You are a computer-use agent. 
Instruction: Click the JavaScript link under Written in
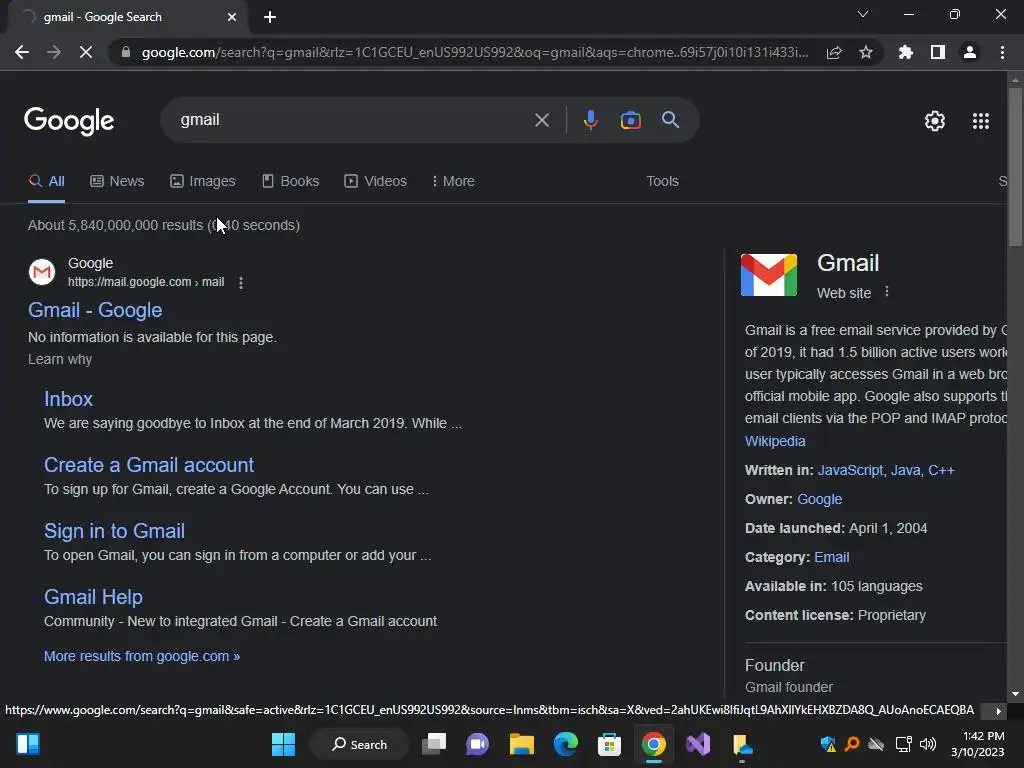850,470
